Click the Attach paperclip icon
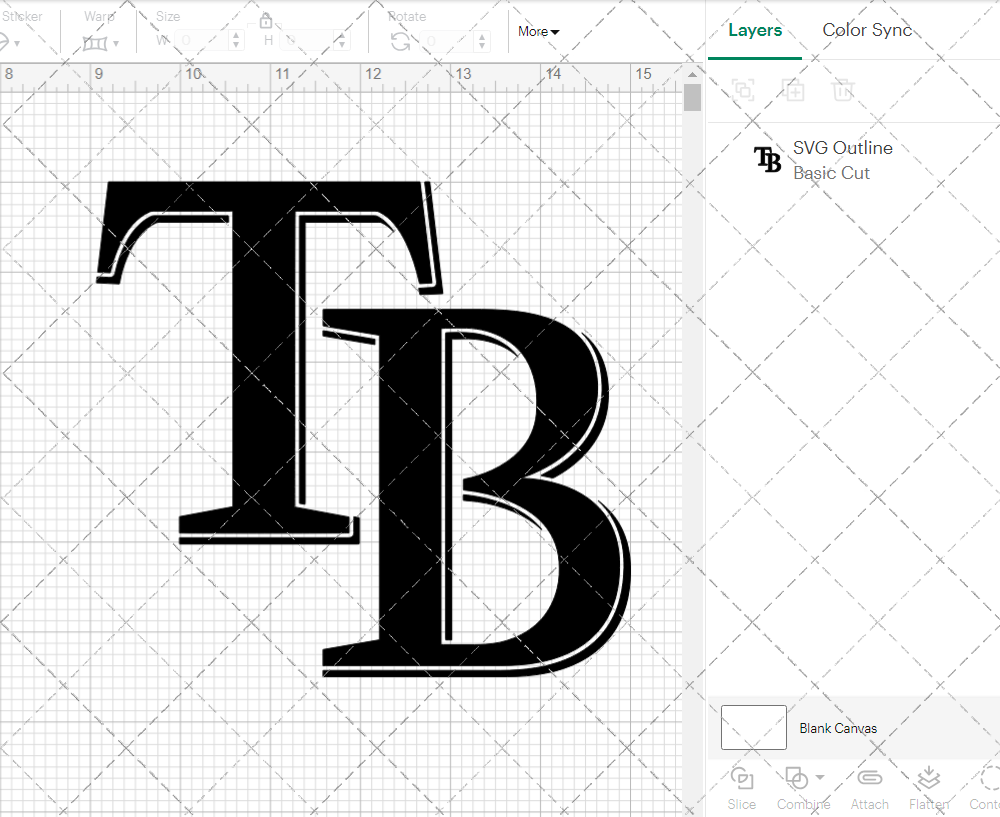Screen dimensions: 1000x817 (869, 779)
